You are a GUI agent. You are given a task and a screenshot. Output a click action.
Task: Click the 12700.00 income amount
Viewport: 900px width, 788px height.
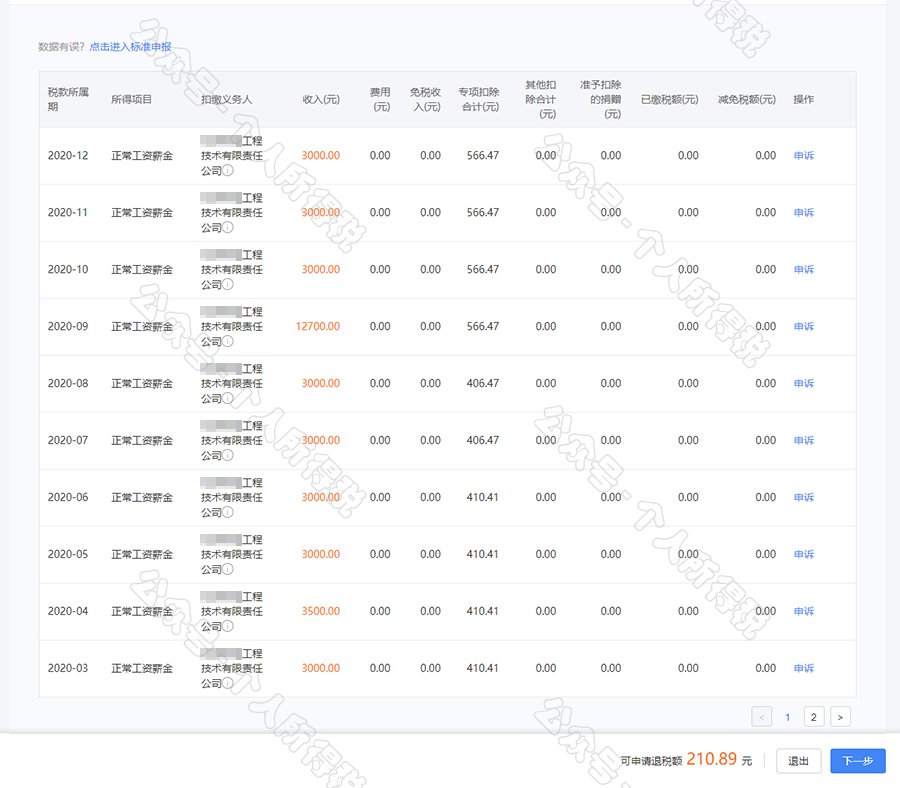(x=318, y=327)
